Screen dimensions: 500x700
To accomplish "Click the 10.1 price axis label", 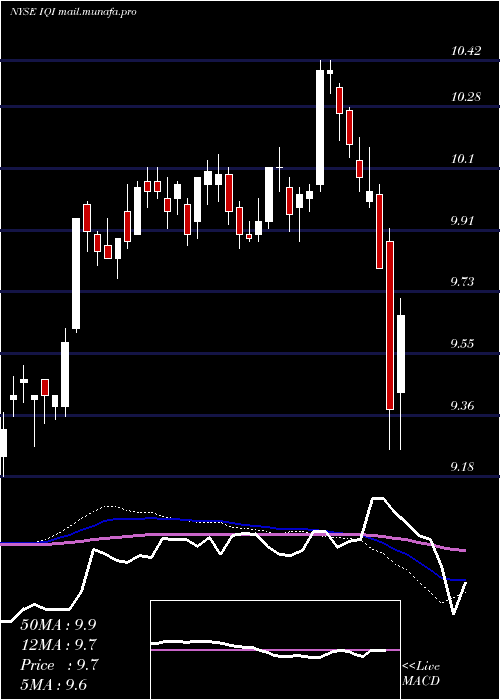I will [462, 159].
